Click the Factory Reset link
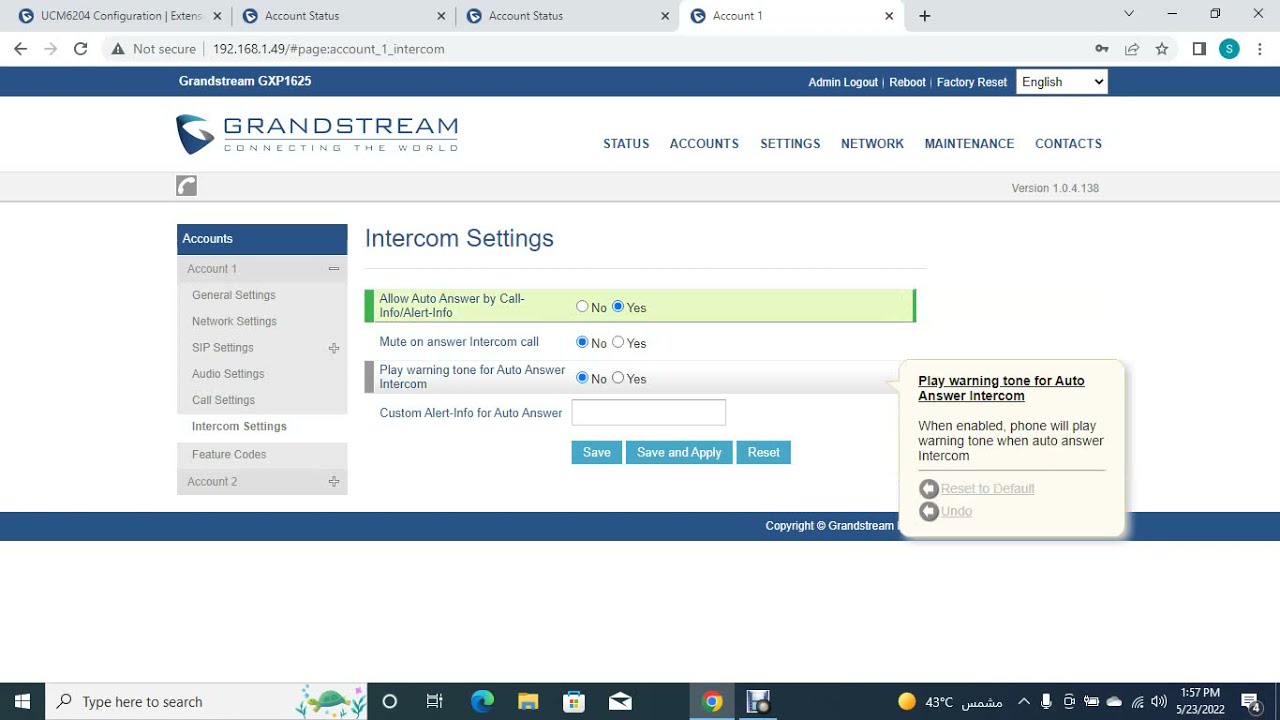The width and height of the screenshot is (1280, 720). (972, 82)
